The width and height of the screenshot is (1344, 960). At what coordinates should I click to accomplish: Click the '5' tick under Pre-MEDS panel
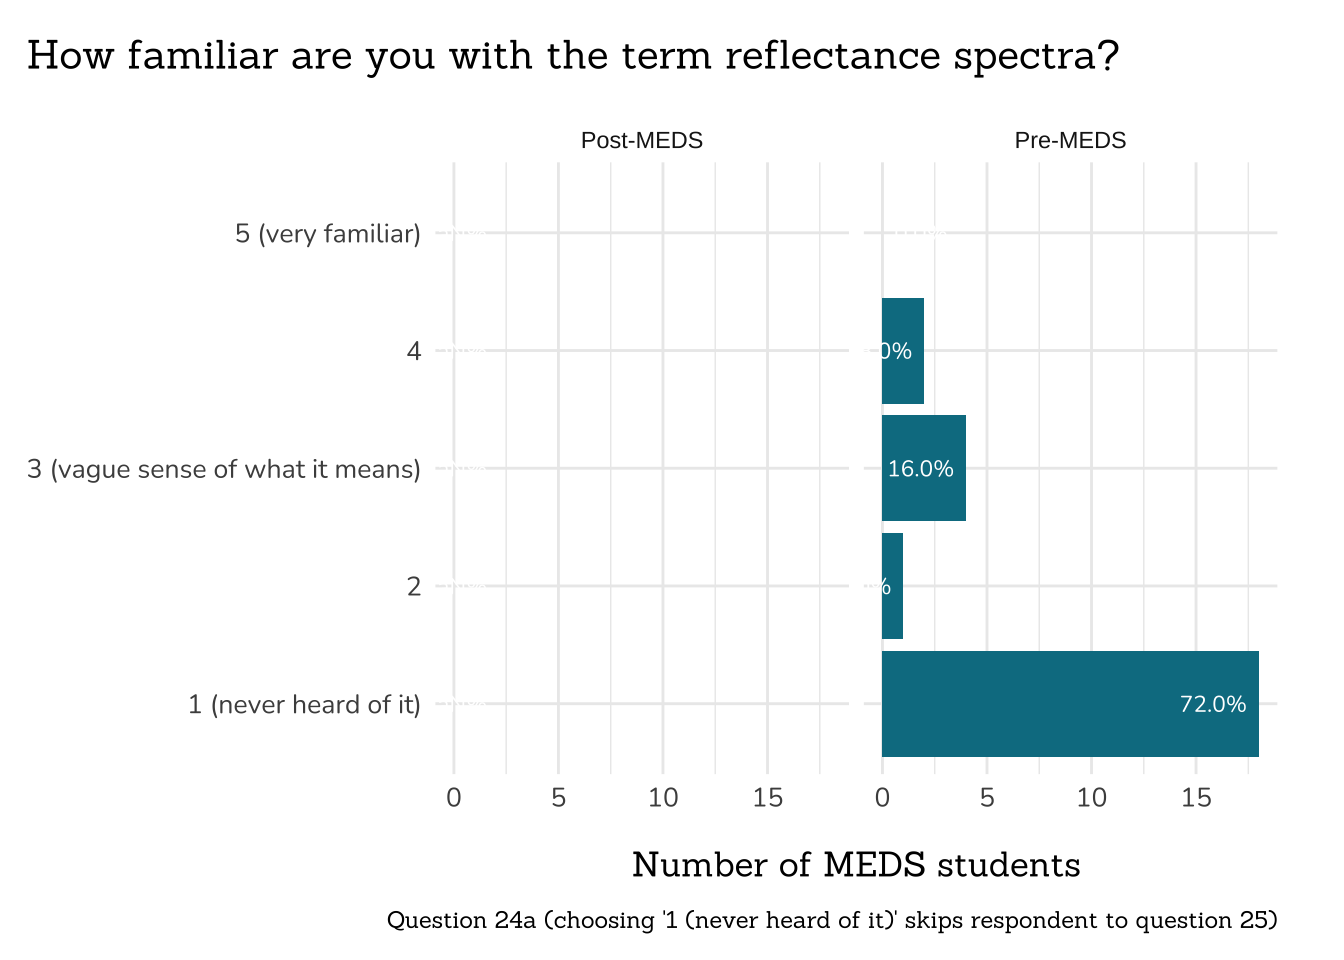click(987, 798)
